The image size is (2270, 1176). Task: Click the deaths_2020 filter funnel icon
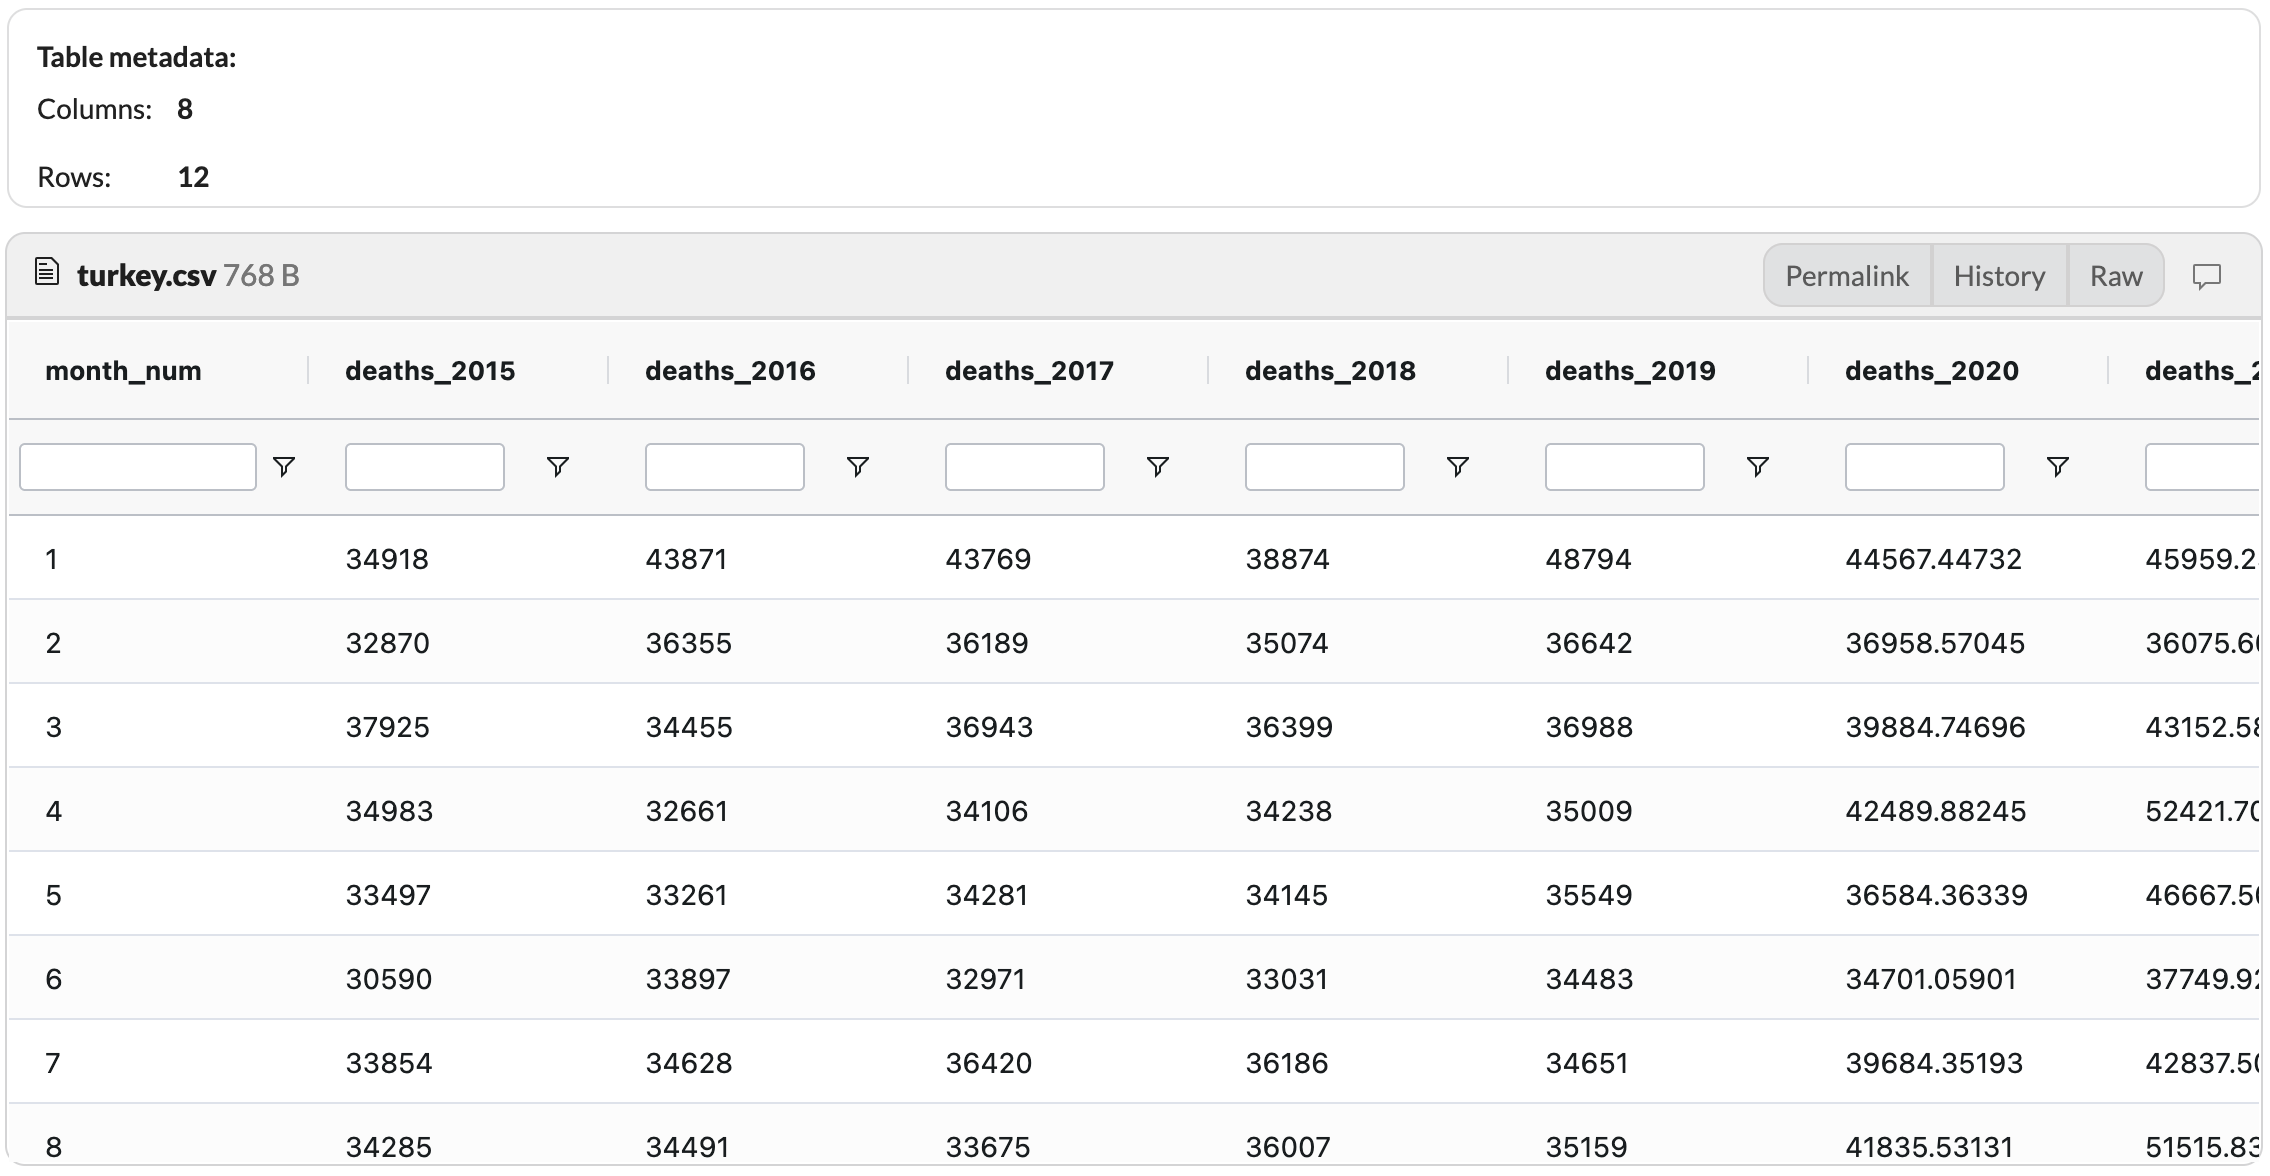click(2058, 467)
